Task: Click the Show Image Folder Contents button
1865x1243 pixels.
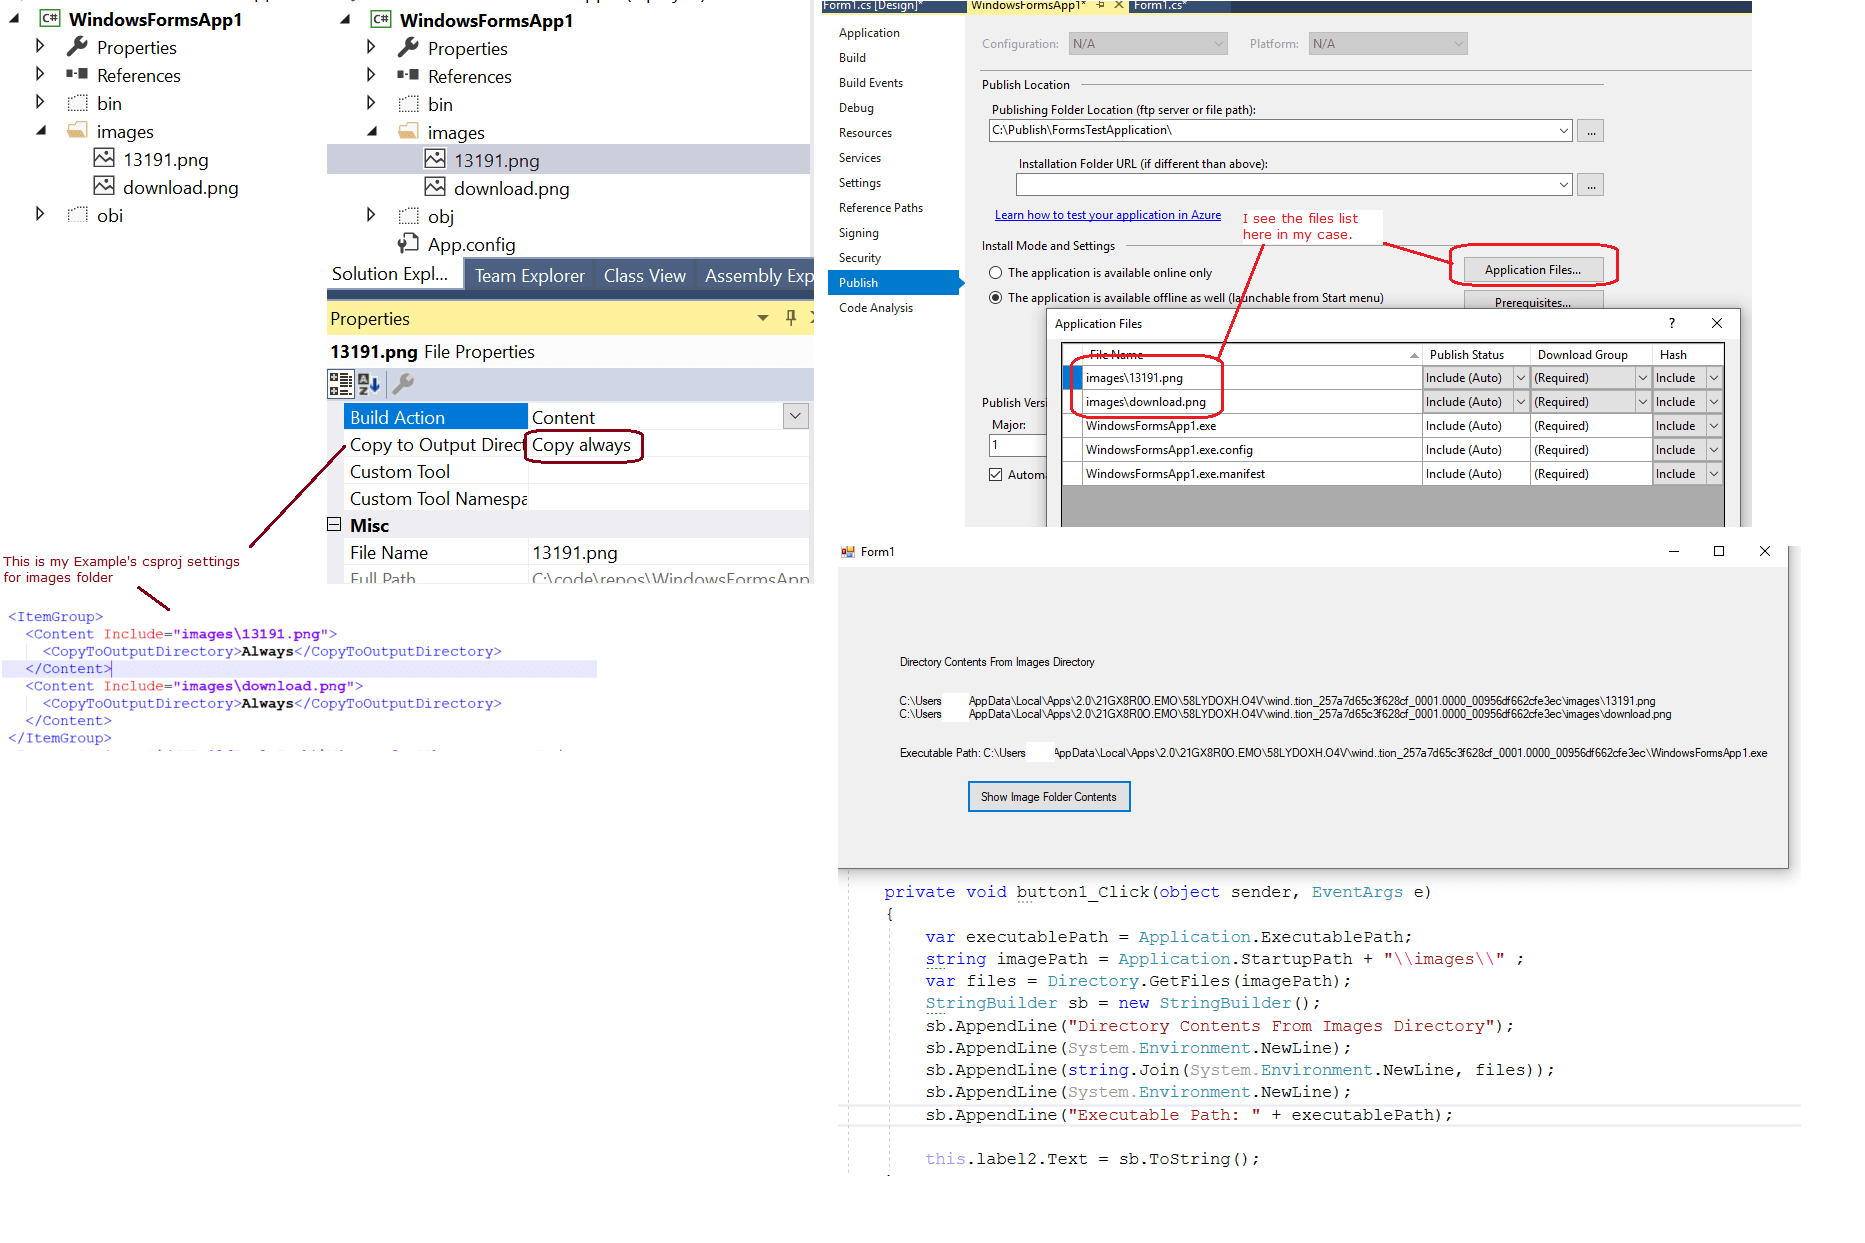Action: click(1048, 796)
